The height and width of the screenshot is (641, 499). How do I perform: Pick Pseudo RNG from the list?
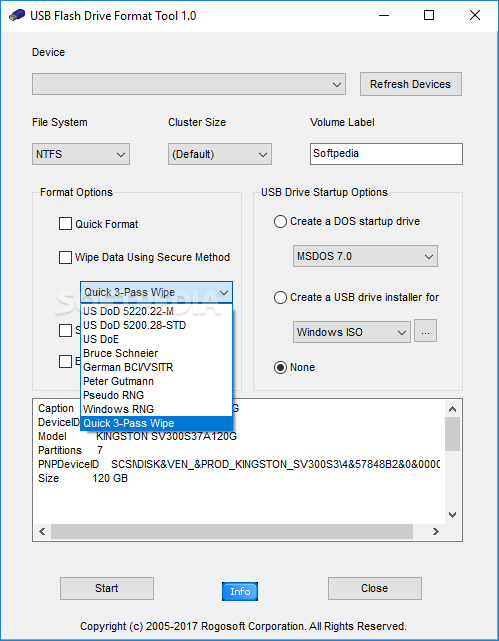(157, 395)
